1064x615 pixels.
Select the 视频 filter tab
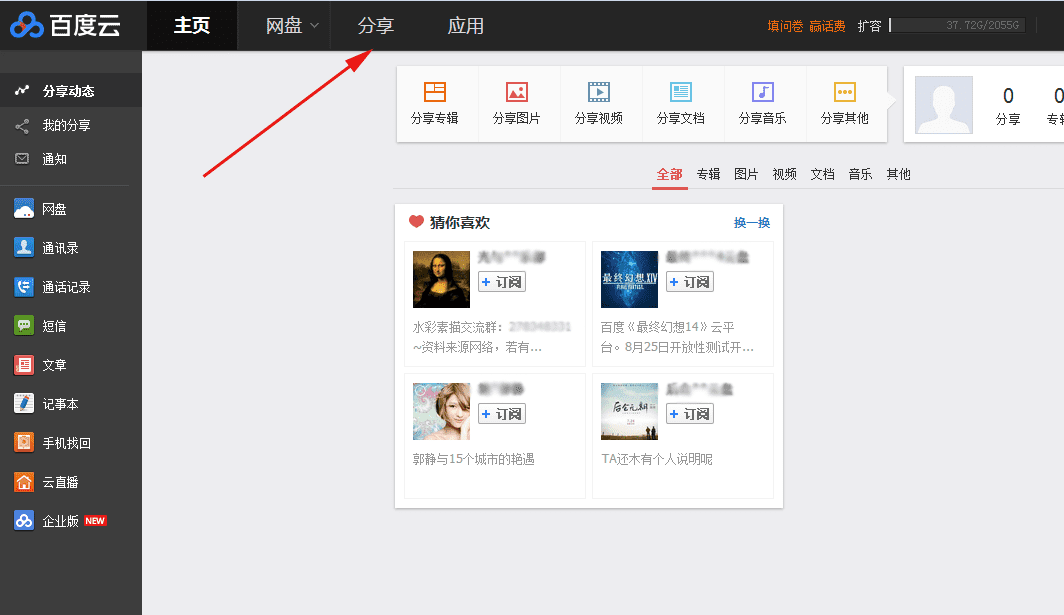tap(784, 174)
